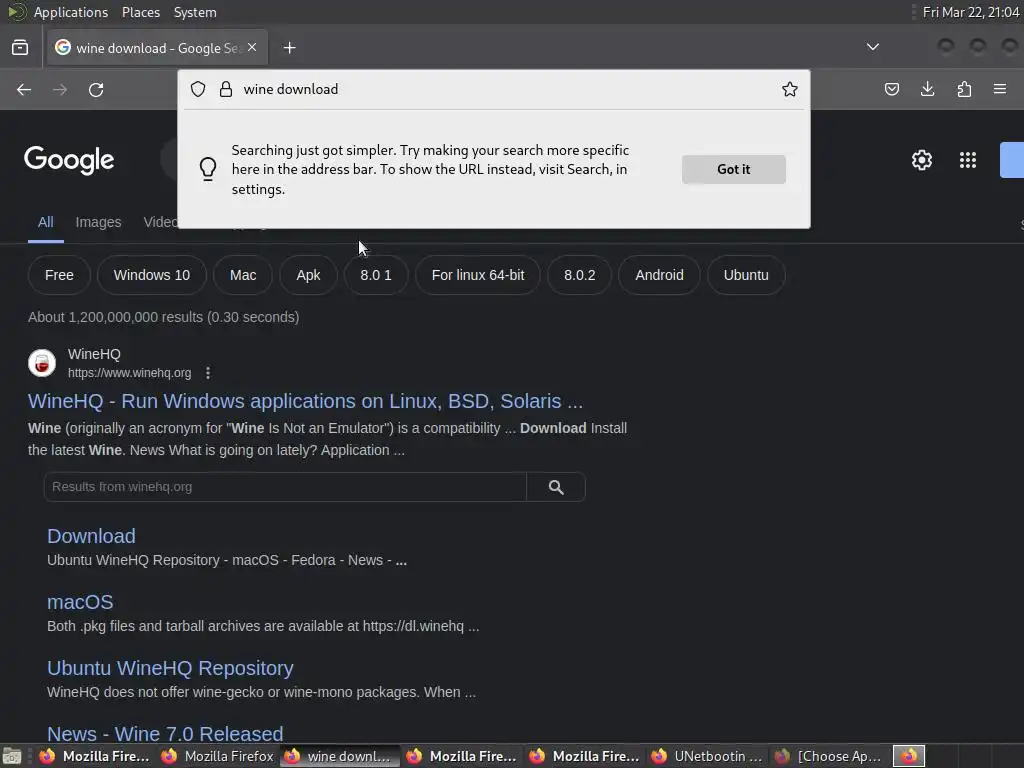
Task: Open the Download sitelink
Action: 91,536
